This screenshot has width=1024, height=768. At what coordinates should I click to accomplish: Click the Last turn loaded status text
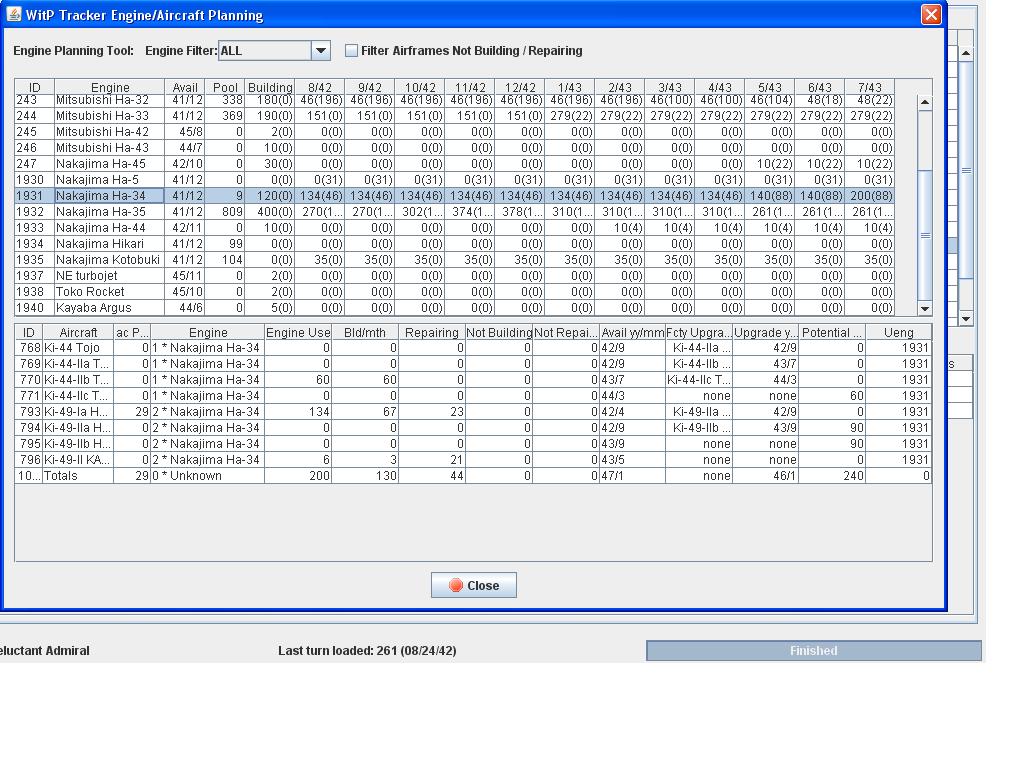click(367, 650)
